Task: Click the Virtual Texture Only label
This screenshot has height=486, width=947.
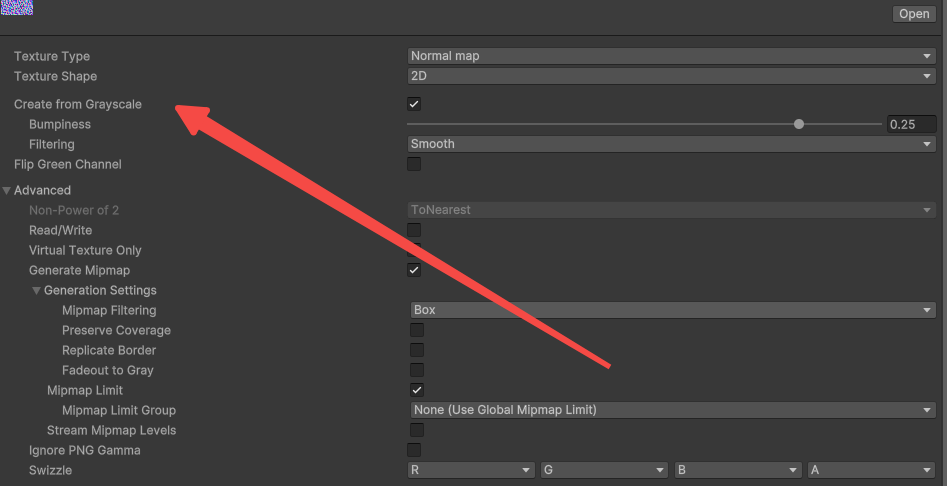Action: pos(85,250)
